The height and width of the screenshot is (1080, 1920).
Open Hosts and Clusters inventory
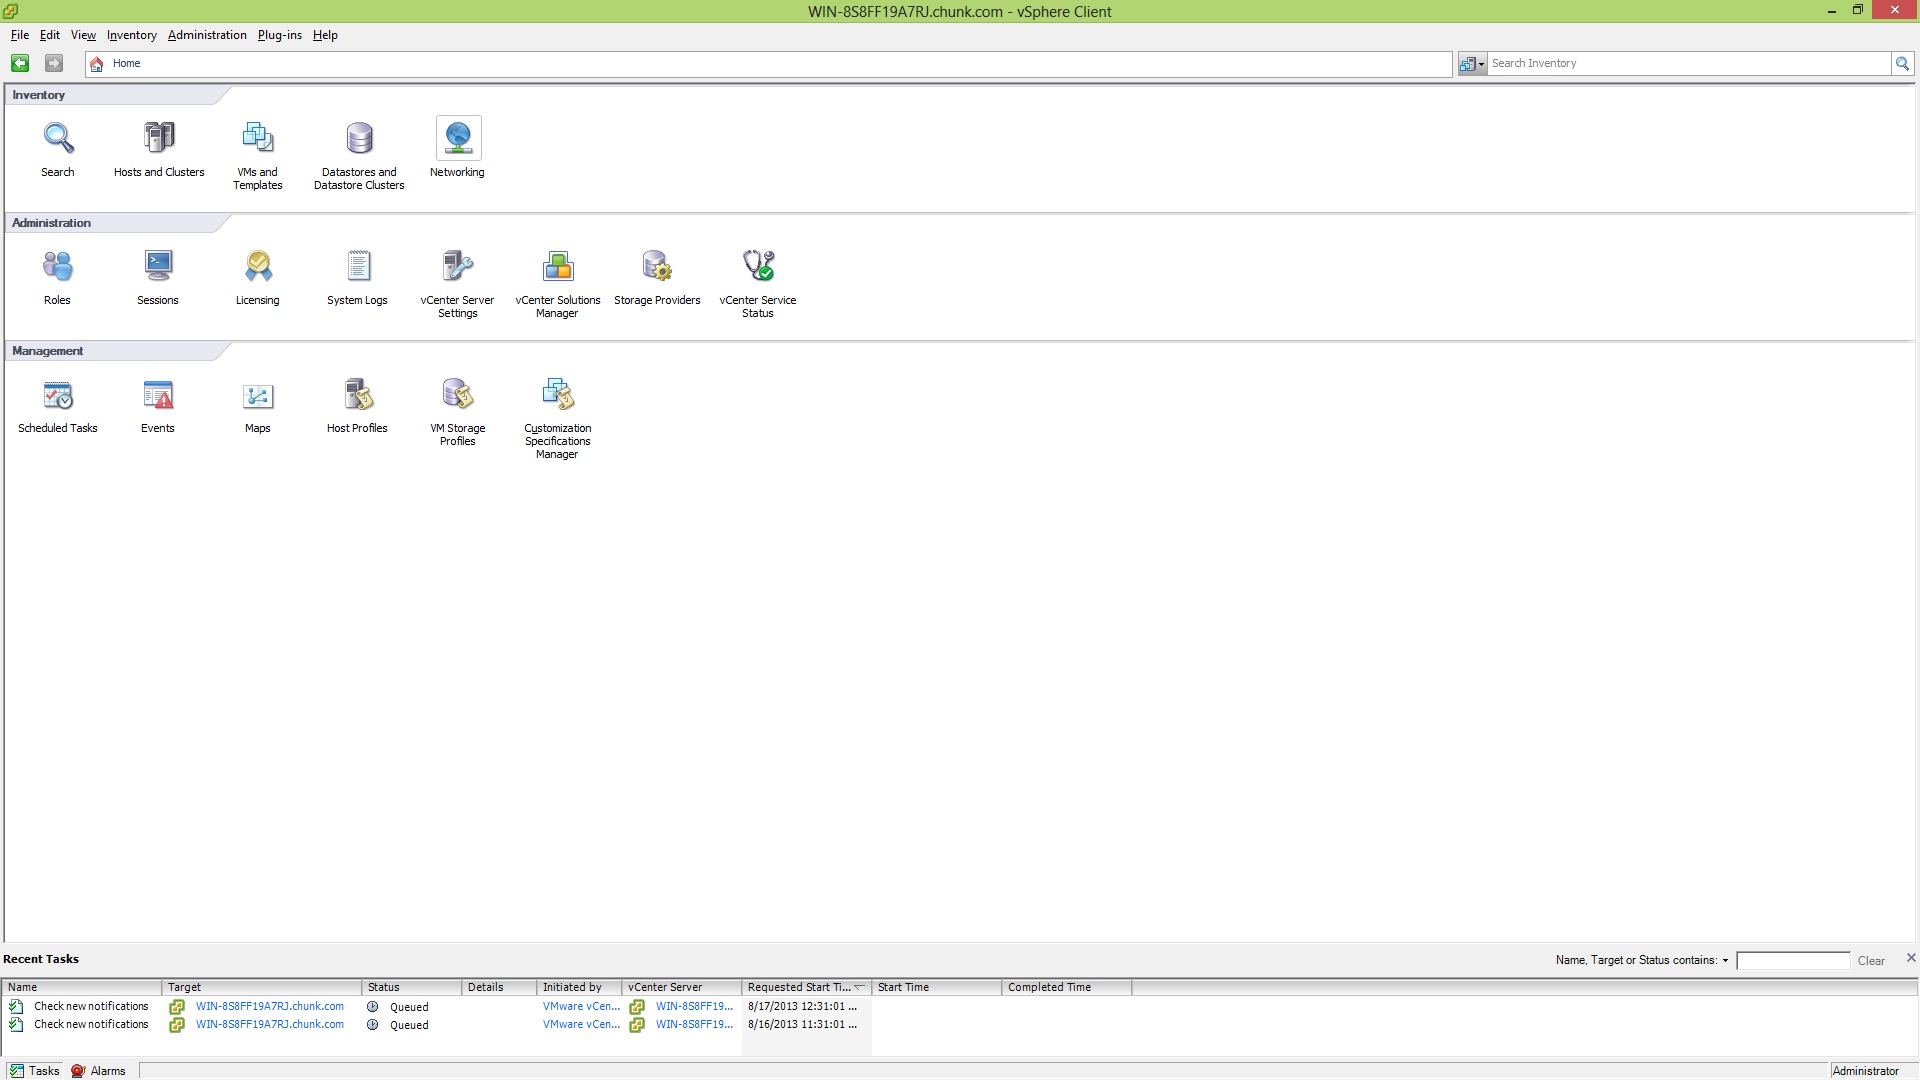159,139
